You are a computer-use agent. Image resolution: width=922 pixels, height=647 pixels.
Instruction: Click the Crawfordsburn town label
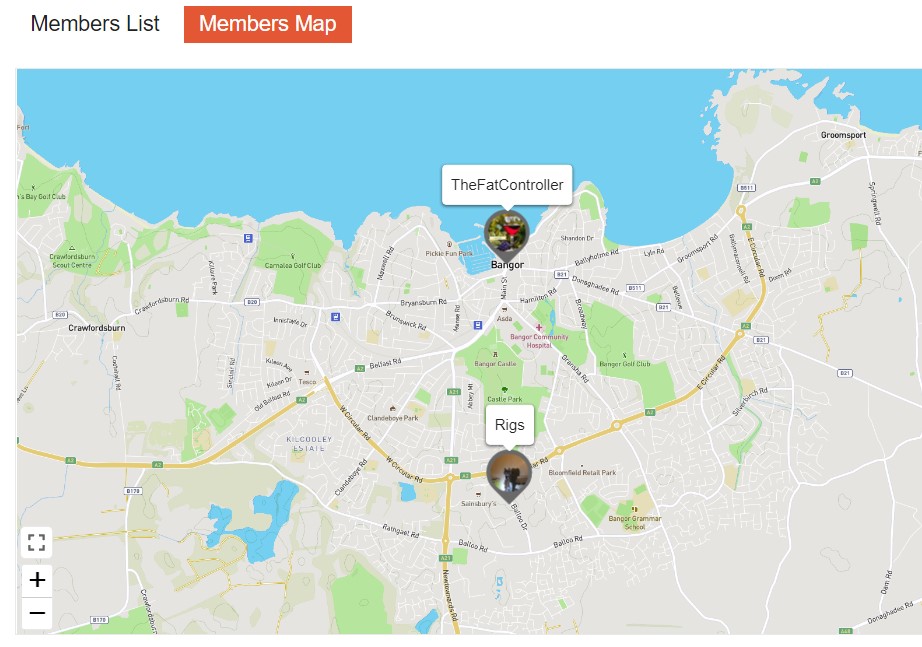pos(96,328)
